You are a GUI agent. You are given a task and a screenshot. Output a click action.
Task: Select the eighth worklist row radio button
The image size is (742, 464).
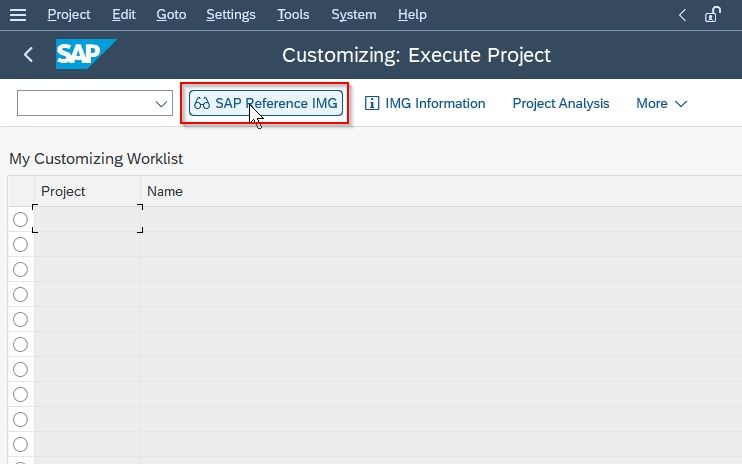click(x=20, y=394)
